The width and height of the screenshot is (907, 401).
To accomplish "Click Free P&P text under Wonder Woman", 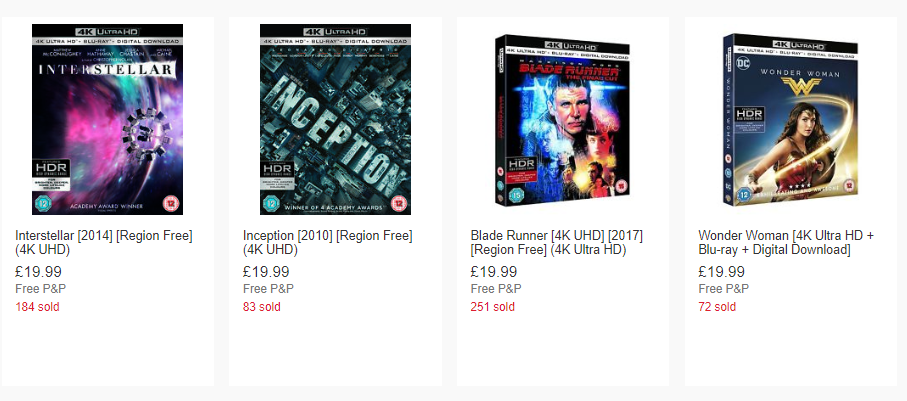I will pos(724,289).
